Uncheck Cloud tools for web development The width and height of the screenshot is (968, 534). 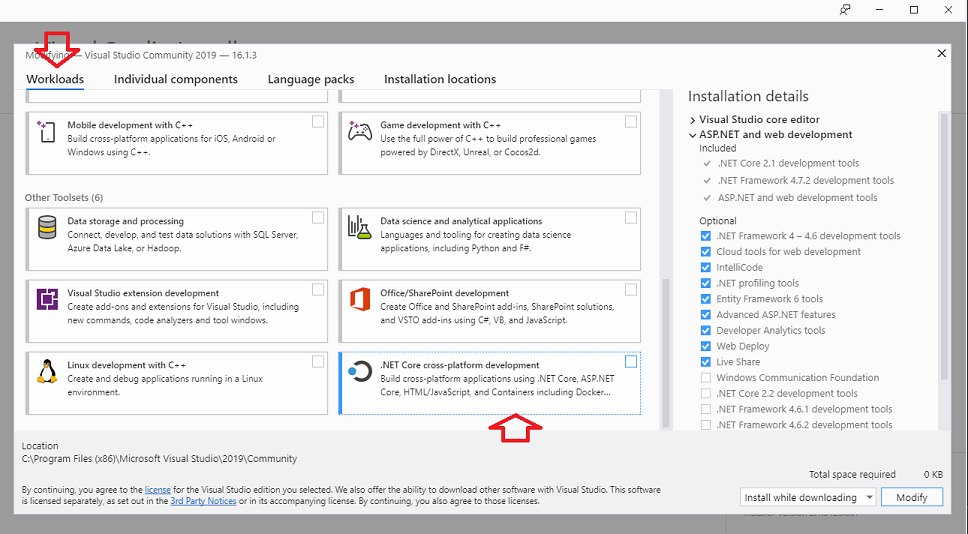click(706, 252)
